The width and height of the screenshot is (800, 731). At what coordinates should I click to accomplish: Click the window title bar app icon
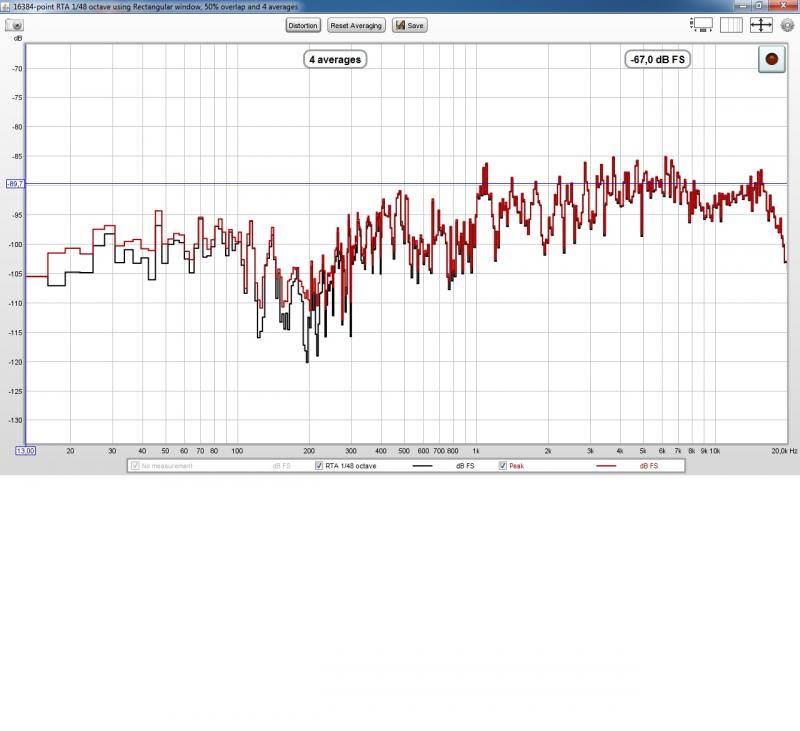[5, 7]
